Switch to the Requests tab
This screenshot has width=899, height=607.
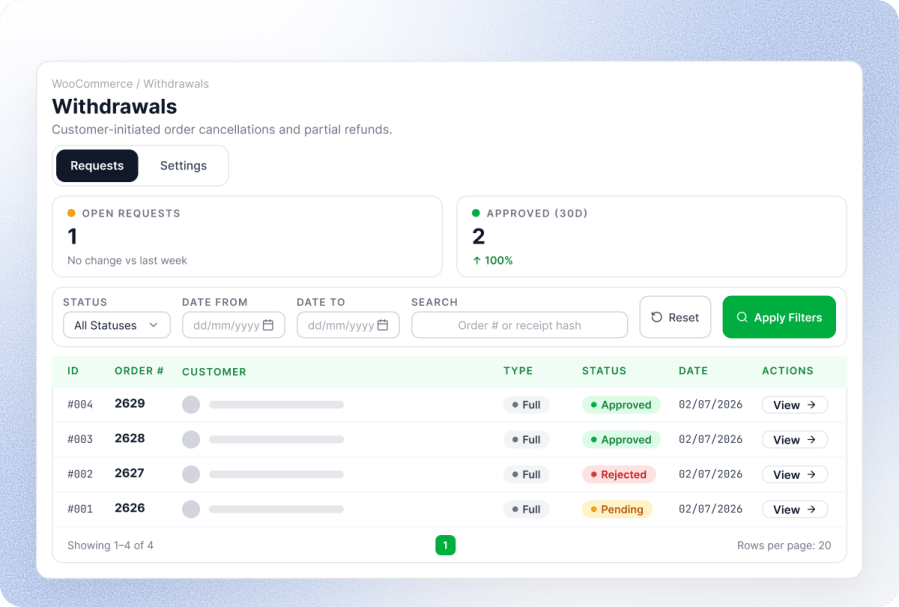(97, 166)
